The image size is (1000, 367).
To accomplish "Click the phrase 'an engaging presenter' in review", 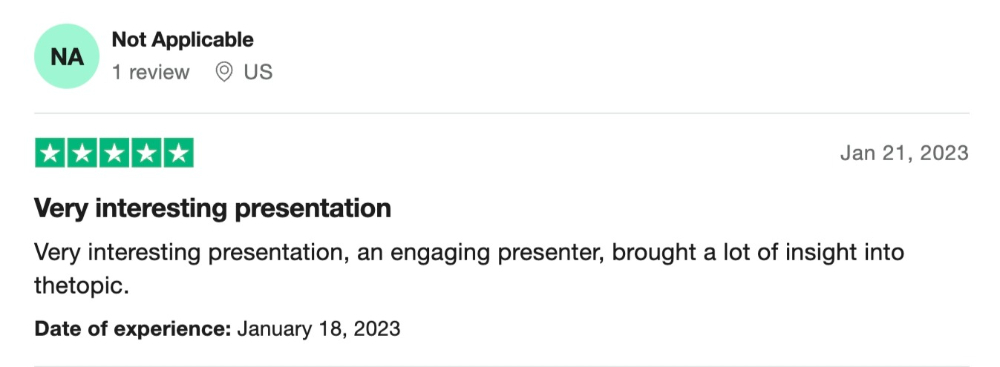I will click(x=479, y=252).
